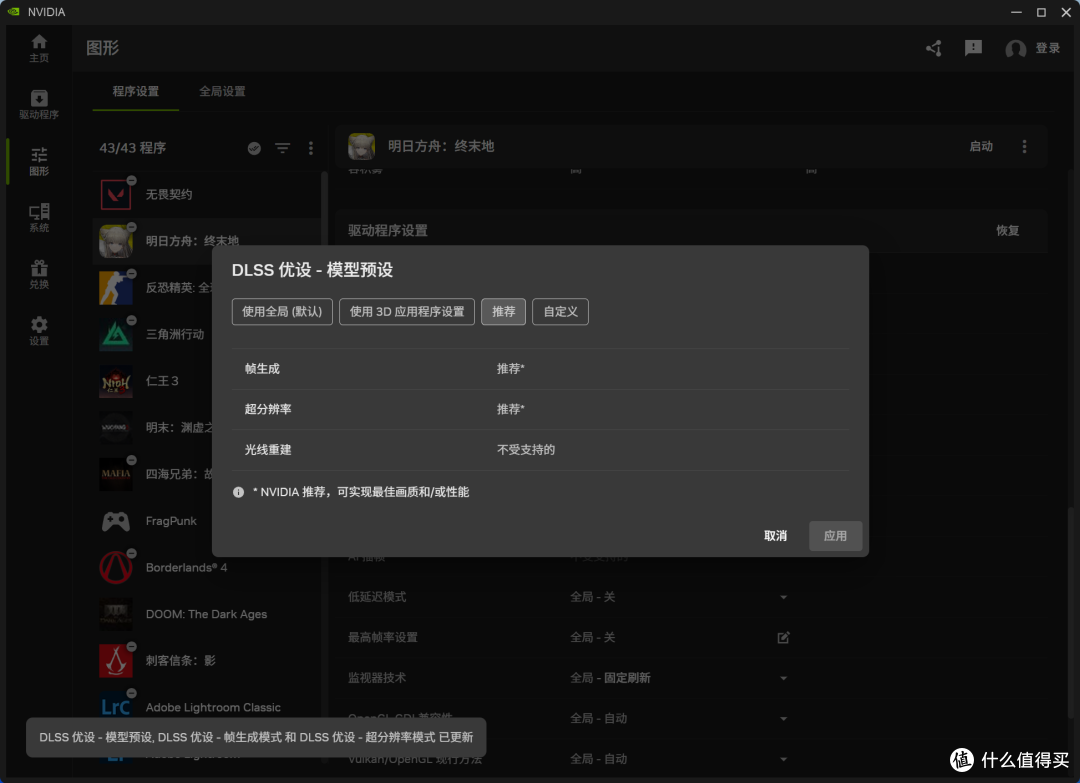This screenshot has width=1080, height=783.
Task: Select the Adobe Lightroom Classic icon
Action: point(116,707)
